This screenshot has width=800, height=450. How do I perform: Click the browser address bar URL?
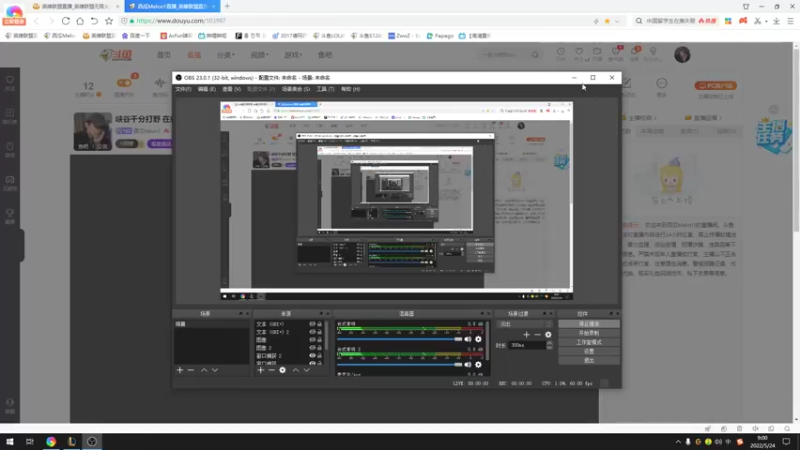coord(181,21)
